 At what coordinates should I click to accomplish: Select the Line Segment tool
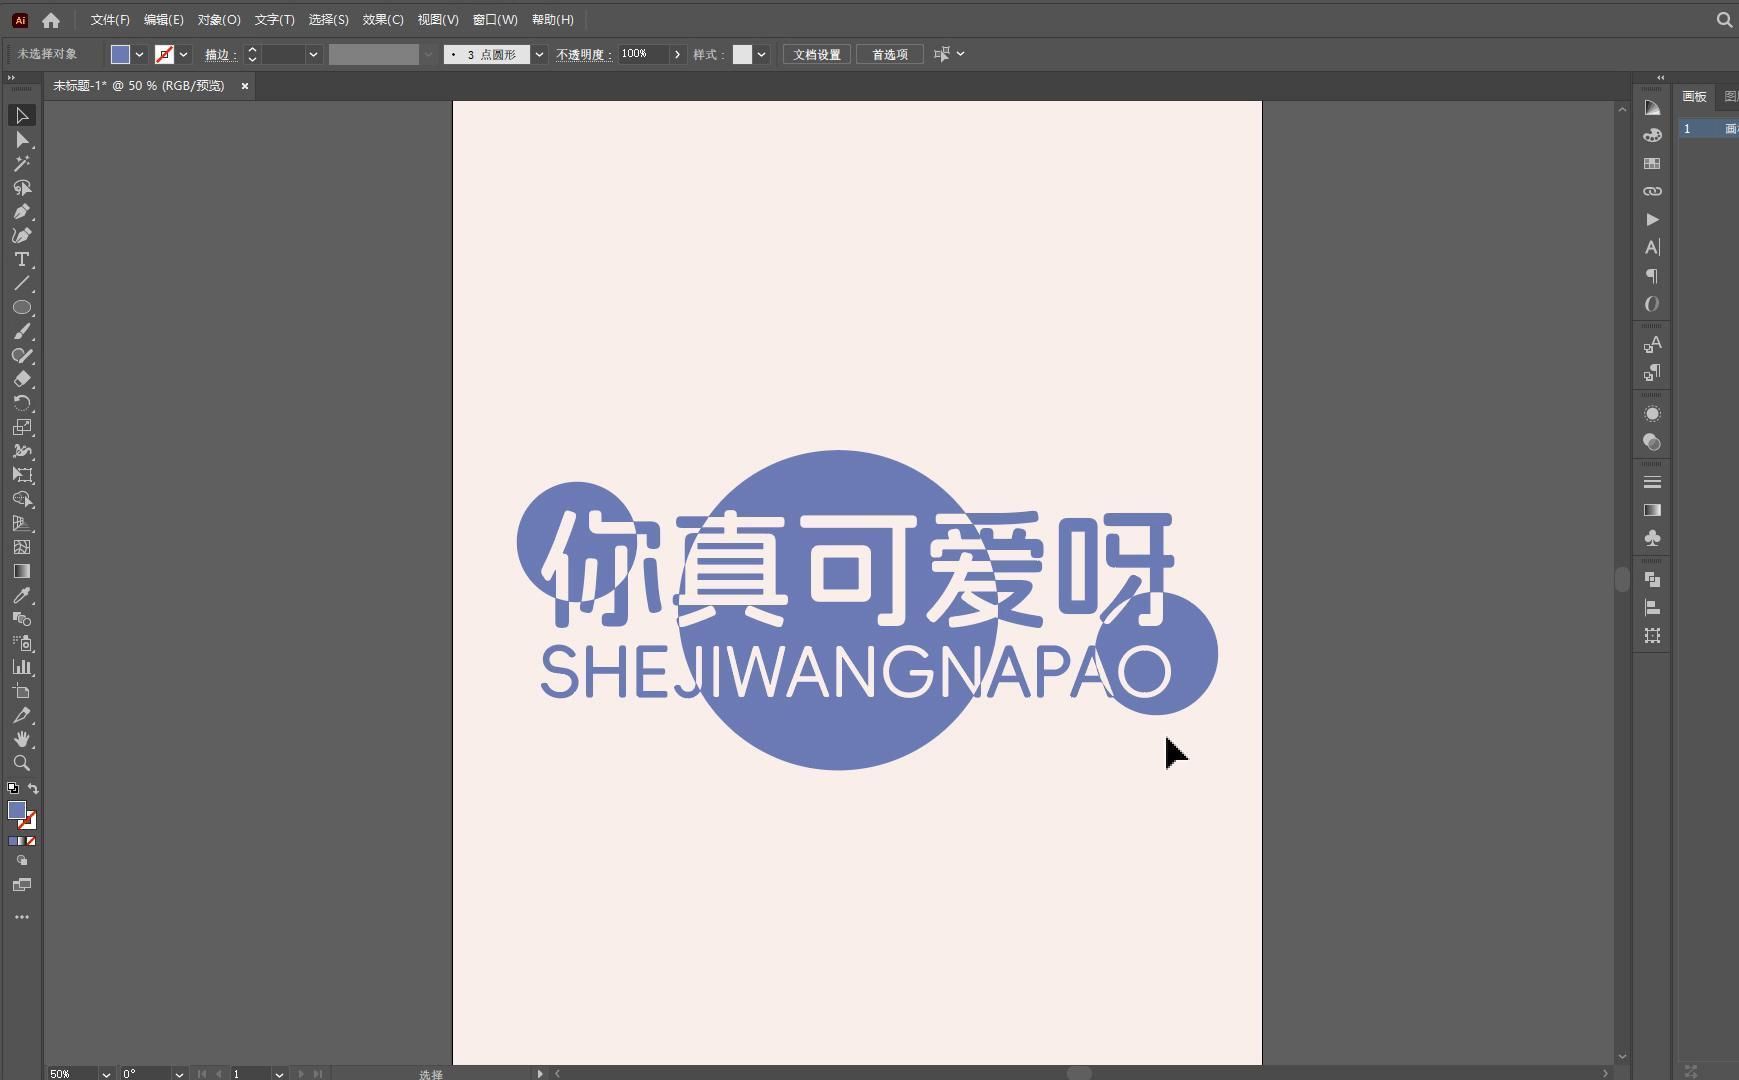(21, 284)
